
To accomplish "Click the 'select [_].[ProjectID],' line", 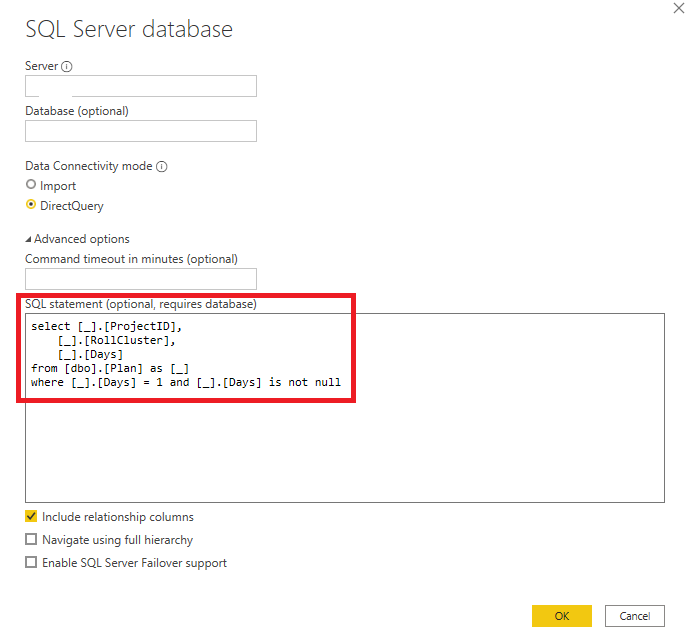I will click(106, 326).
